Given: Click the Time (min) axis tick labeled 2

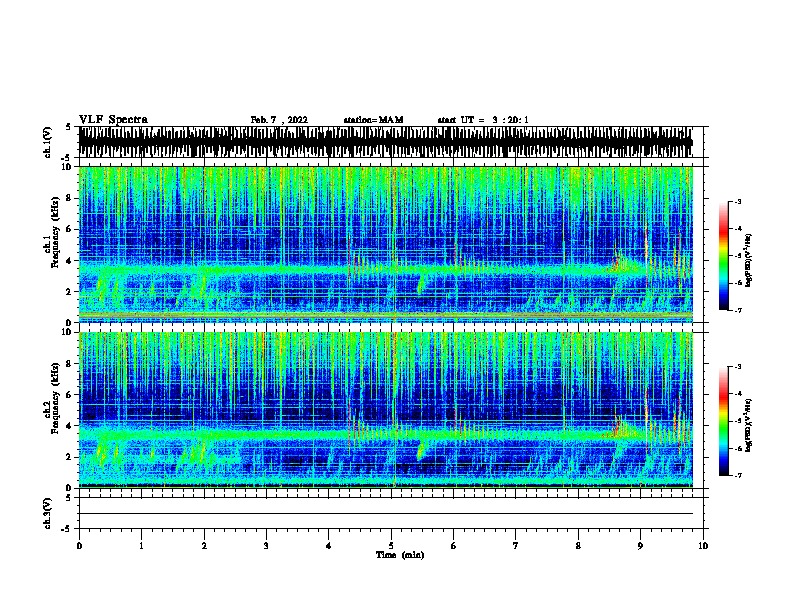Looking at the screenshot, I should point(204,546).
